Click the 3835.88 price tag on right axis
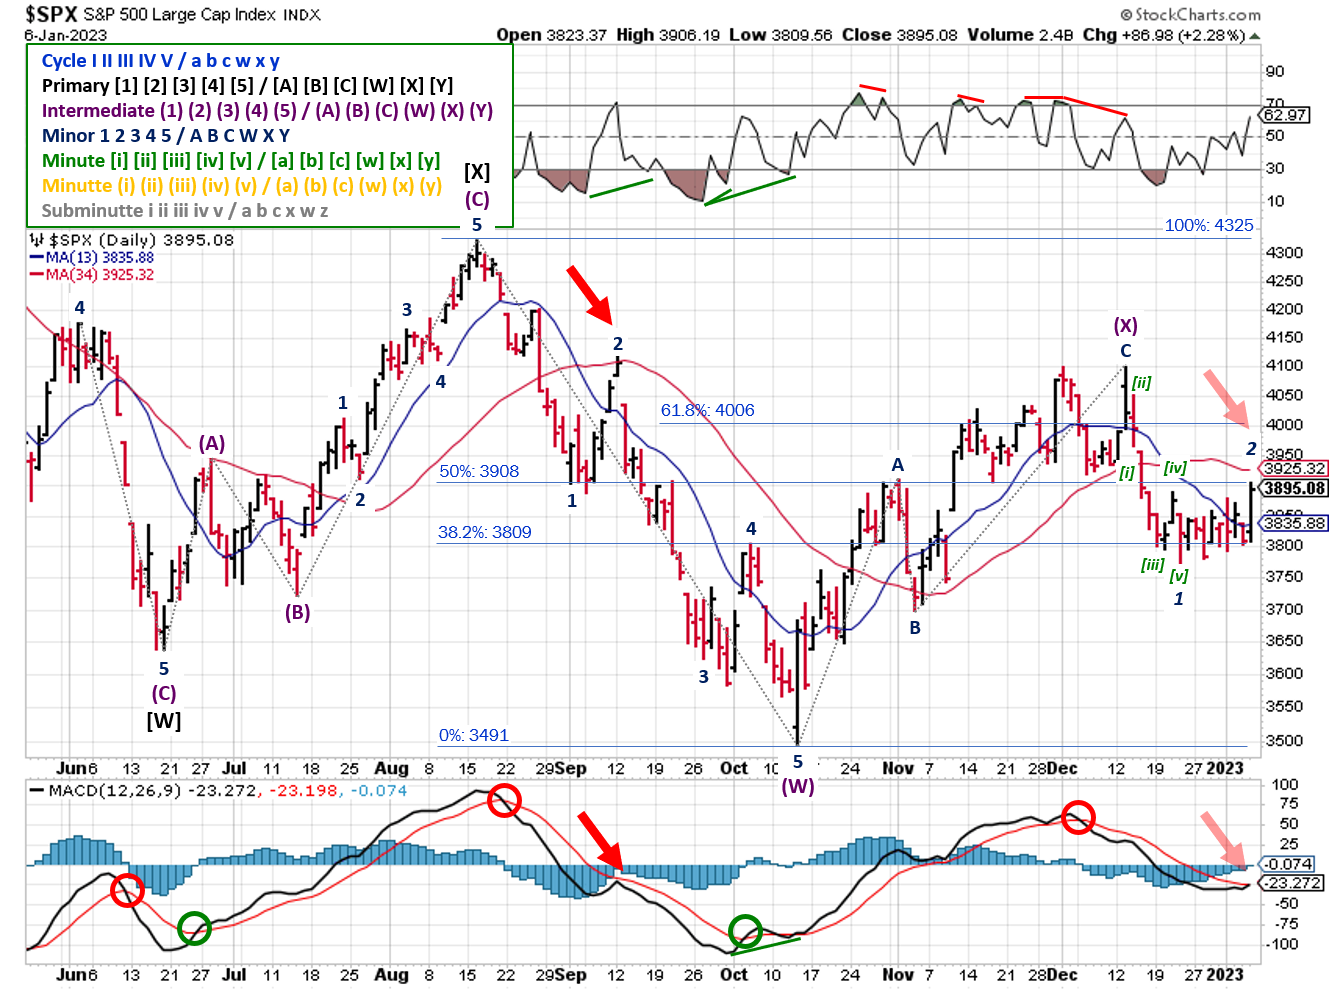Image resolution: width=1329 pixels, height=990 pixels. [x=1294, y=523]
